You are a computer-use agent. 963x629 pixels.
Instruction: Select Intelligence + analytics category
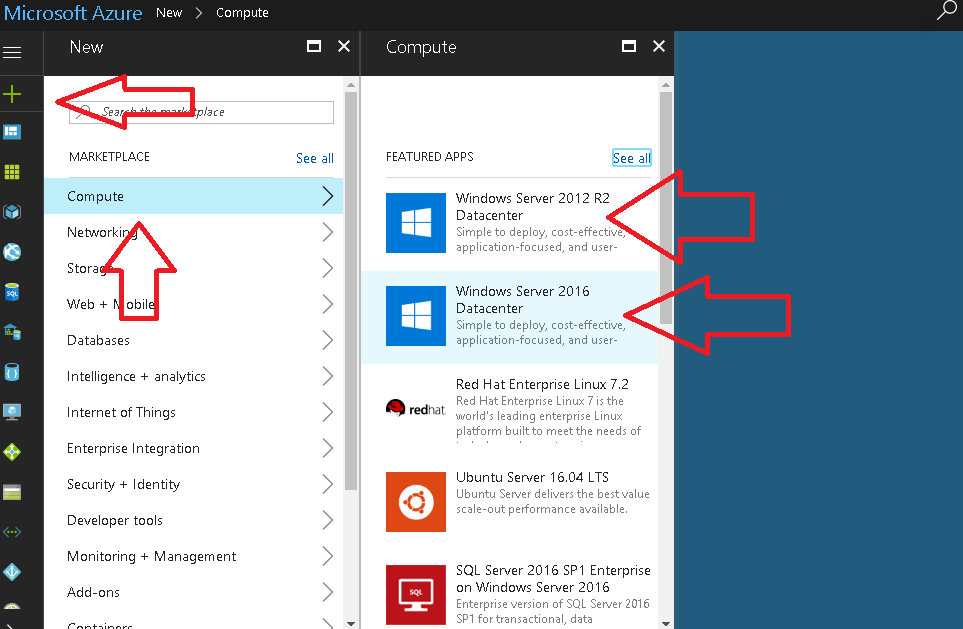193,376
